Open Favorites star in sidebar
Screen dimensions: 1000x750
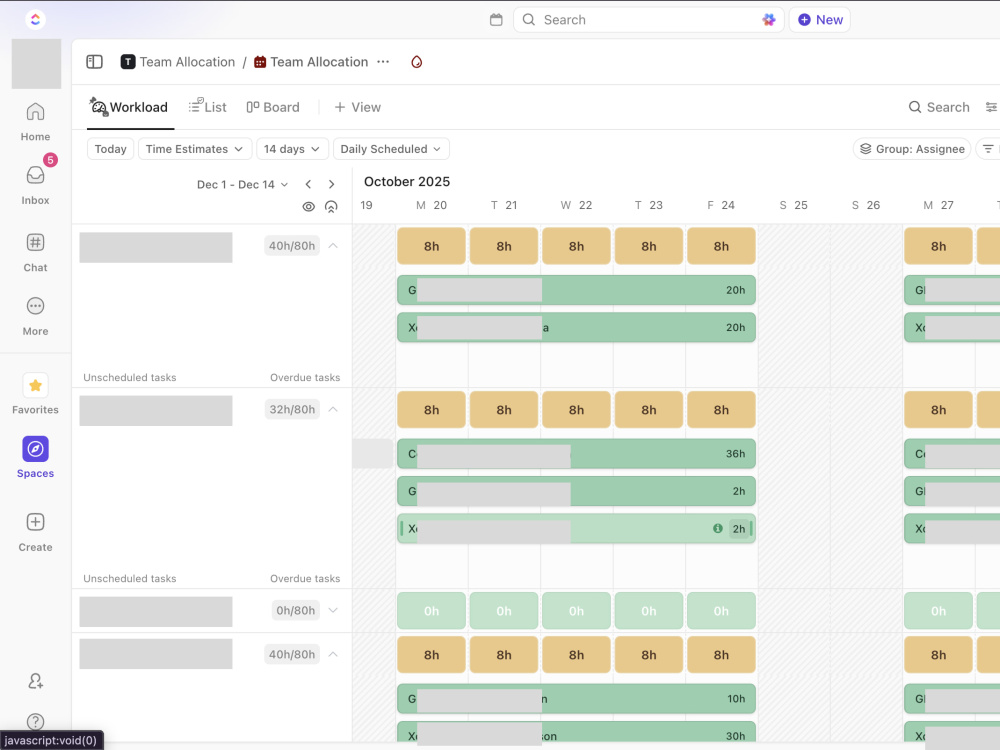[35, 394]
